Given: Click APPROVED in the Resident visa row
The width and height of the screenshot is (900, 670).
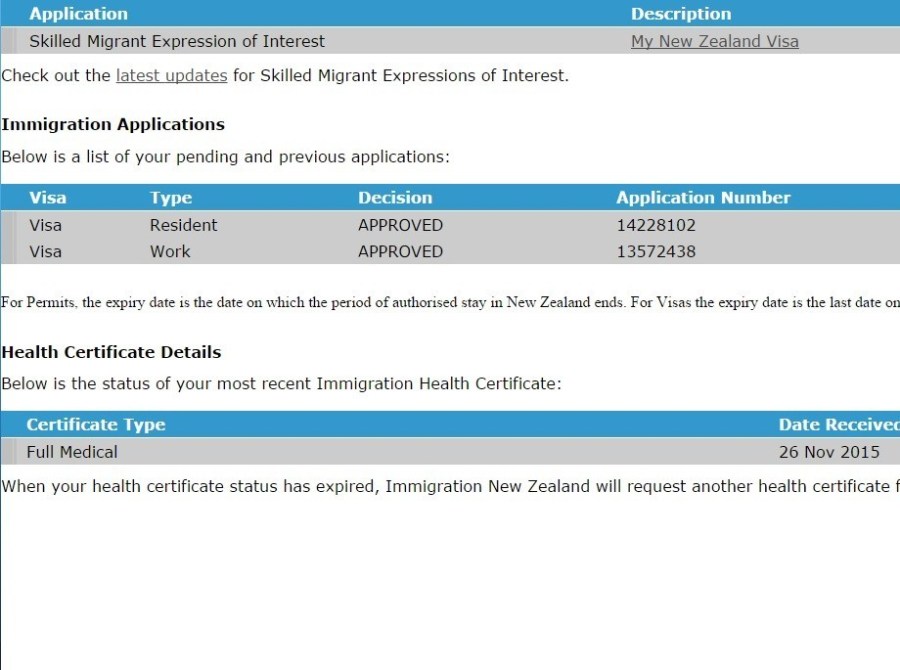Looking at the screenshot, I should 400,225.
